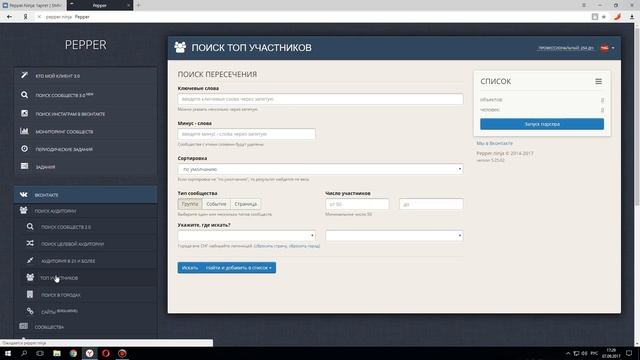
Task: Open the Windows taskbar search icon
Action: coord(24,353)
